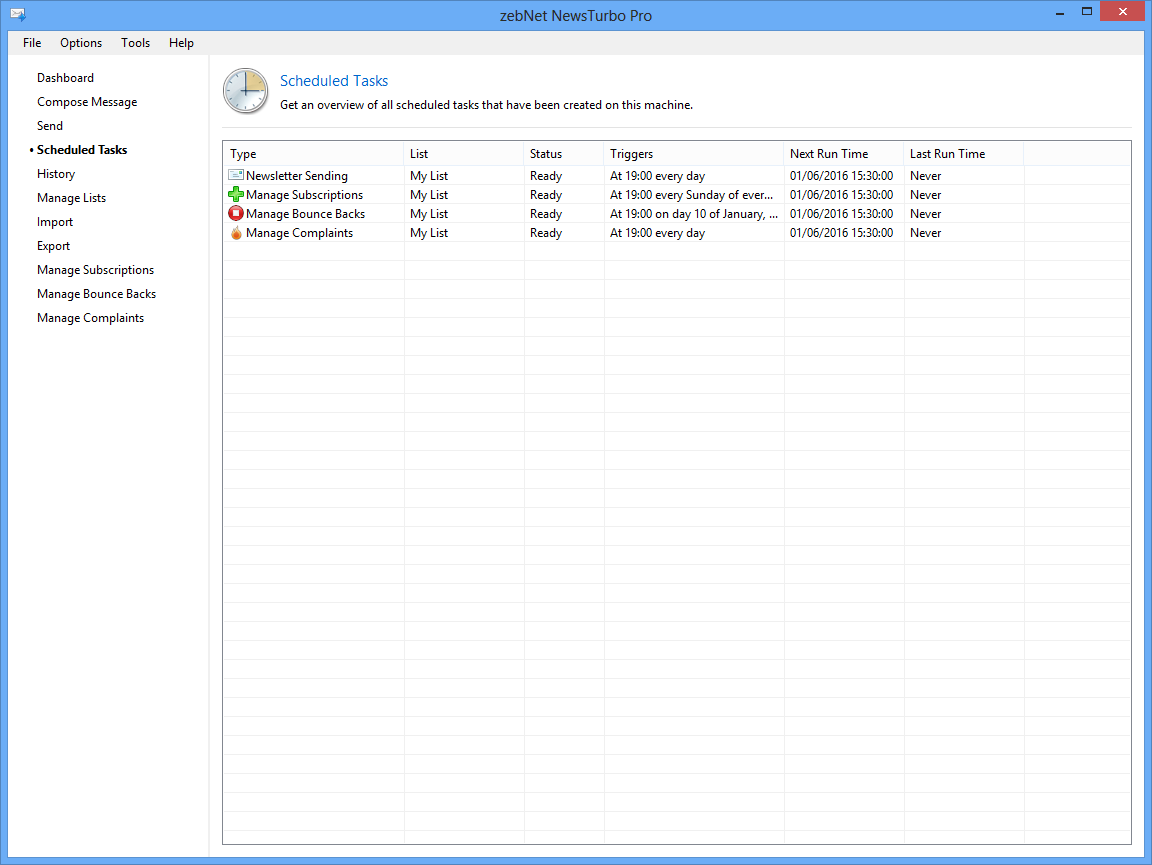Open the Help menu
Screen dimensions: 1152x865
coord(181,43)
